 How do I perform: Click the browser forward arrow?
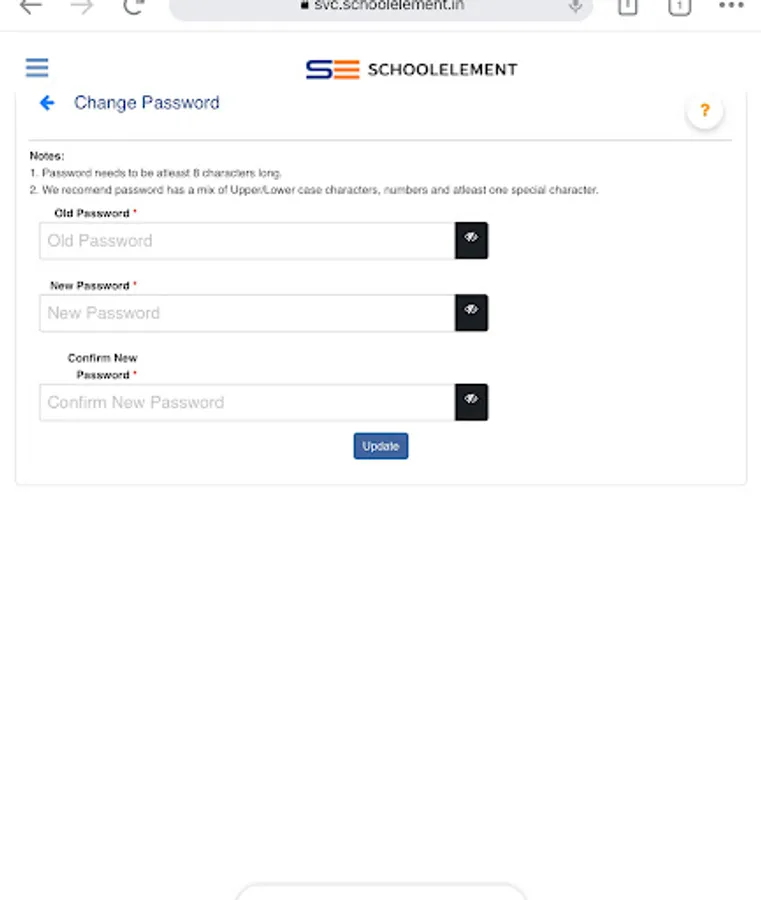pyautogui.click(x=82, y=6)
